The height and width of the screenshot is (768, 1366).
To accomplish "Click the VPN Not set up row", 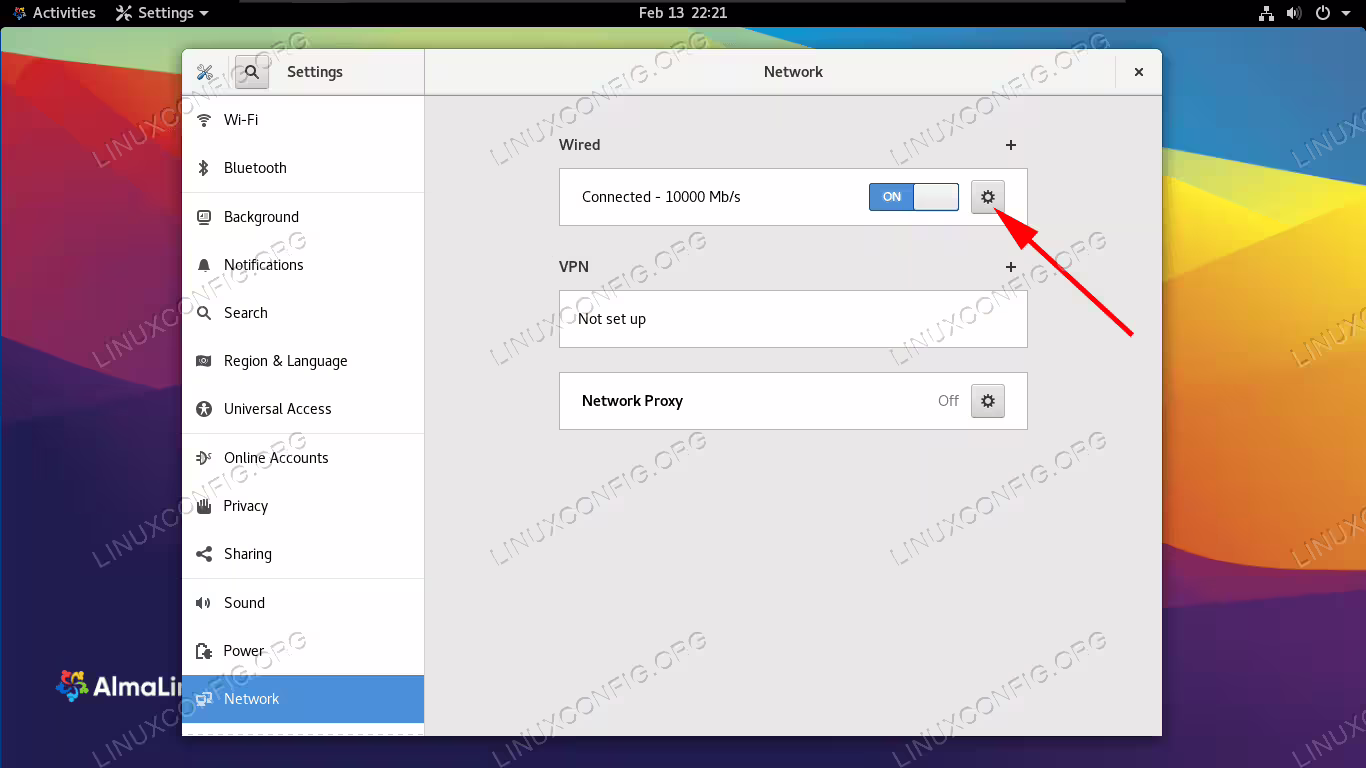I will (793, 319).
